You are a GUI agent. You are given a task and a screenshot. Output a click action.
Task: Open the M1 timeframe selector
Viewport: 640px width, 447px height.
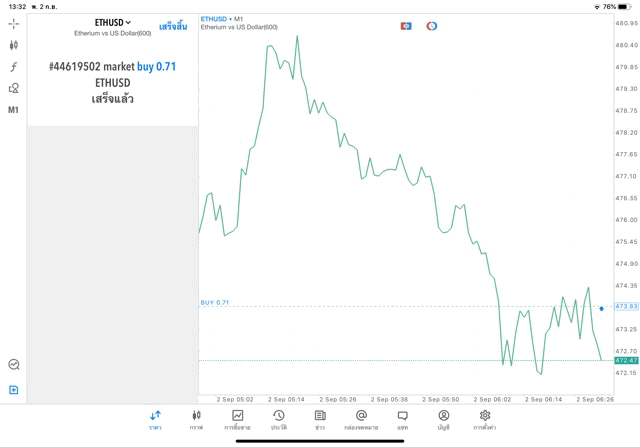click(x=13, y=110)
